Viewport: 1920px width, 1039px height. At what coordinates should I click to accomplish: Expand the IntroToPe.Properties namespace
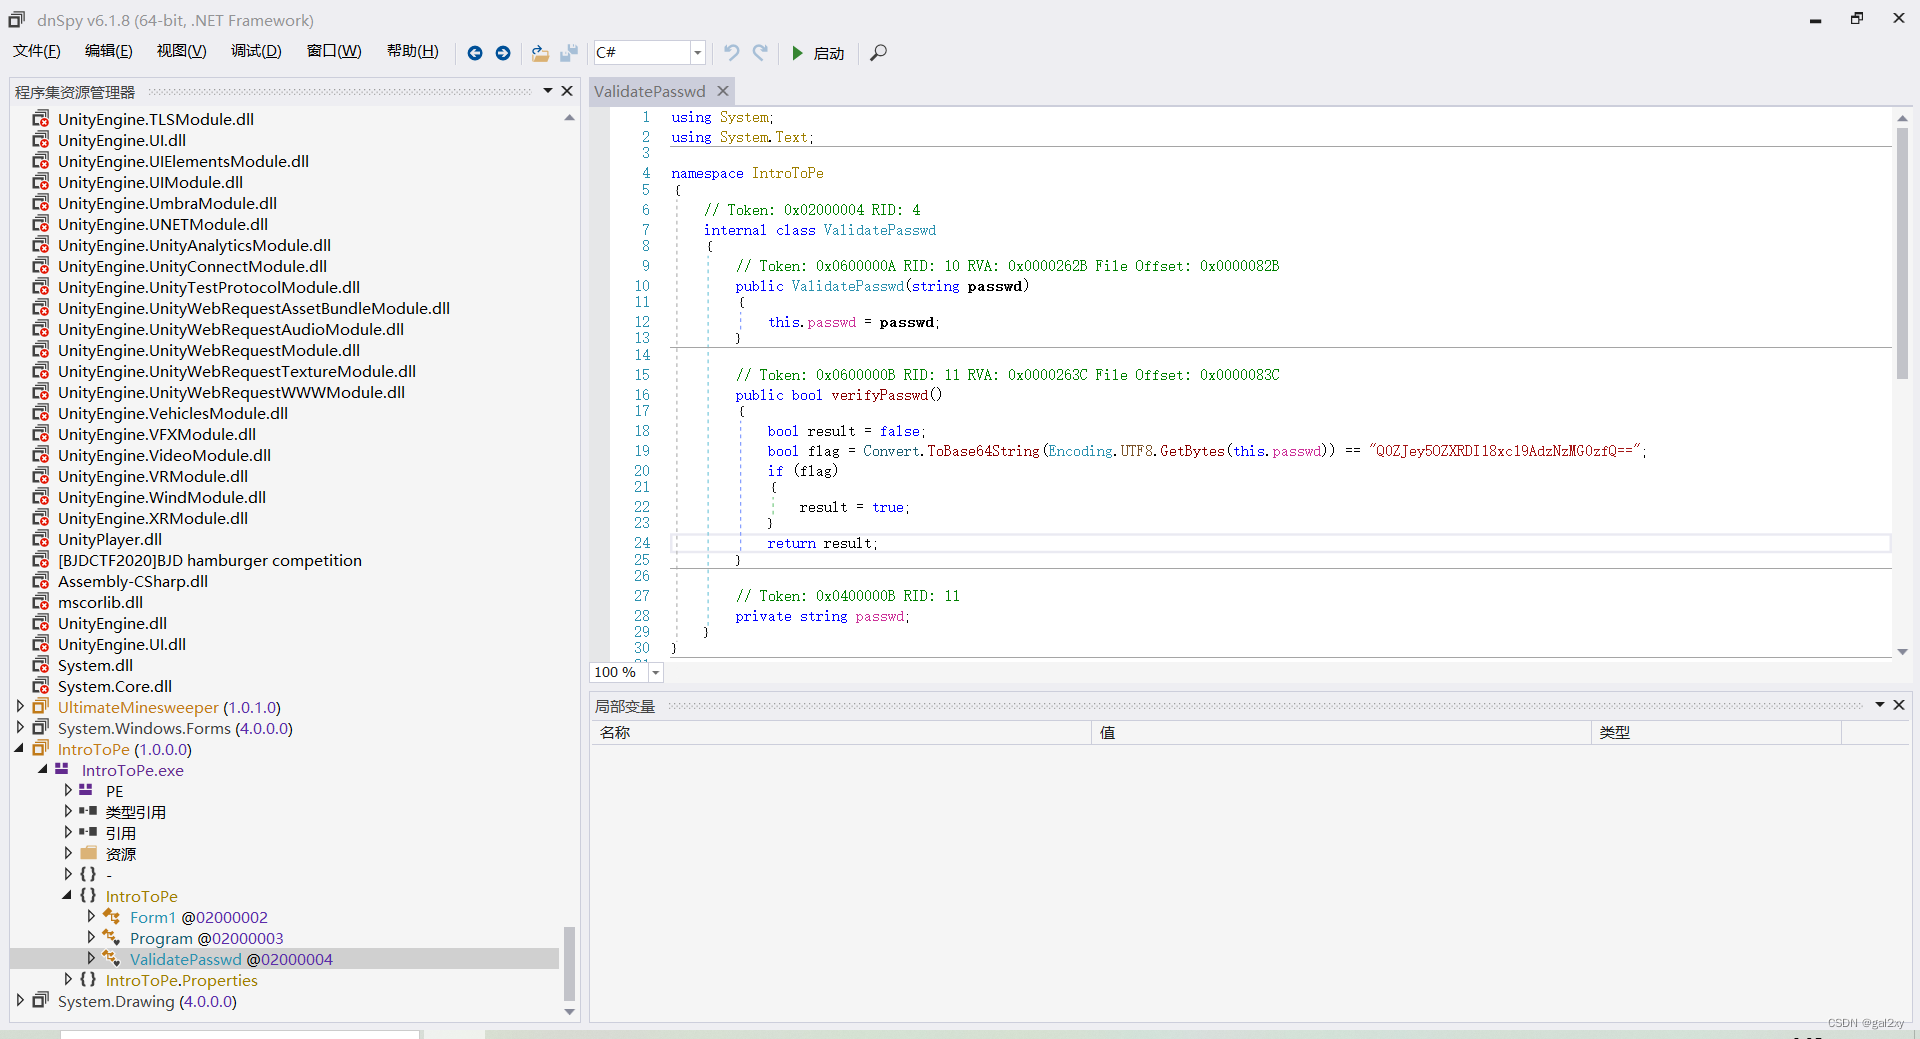[68, 979]
